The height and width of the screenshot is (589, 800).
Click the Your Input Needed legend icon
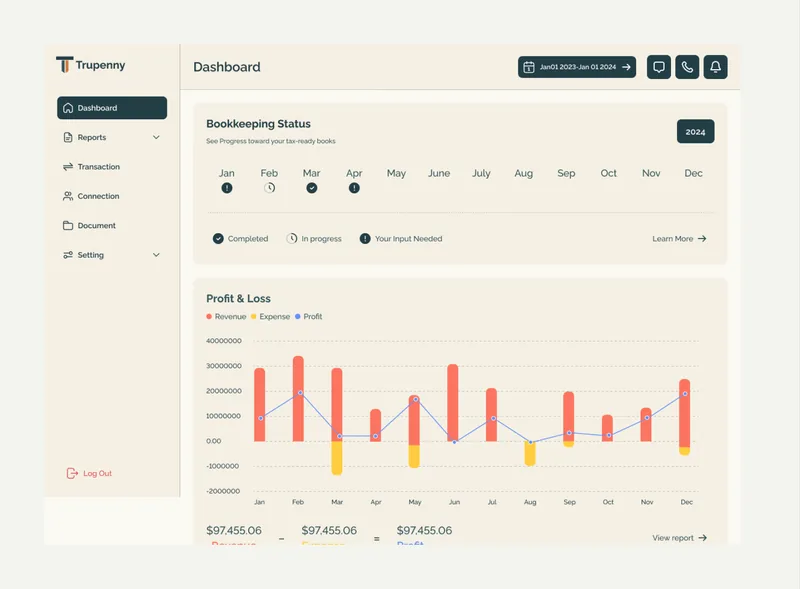(365, 238)
